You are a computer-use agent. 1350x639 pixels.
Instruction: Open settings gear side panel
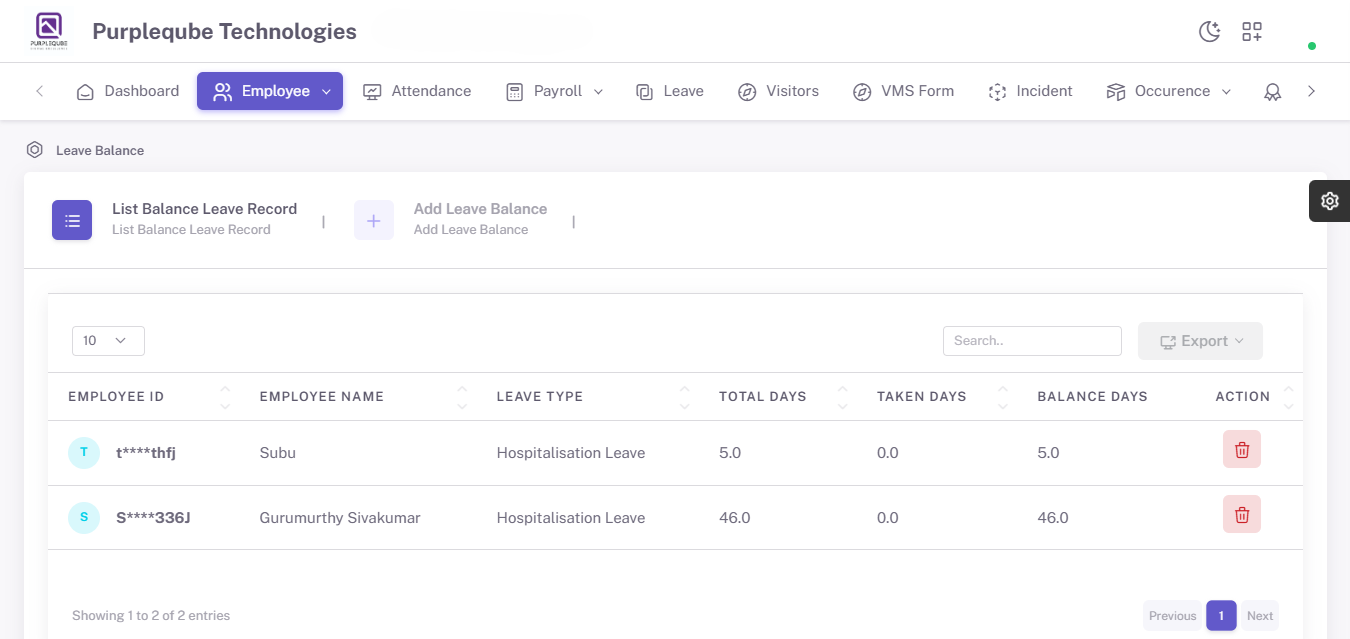(1329, 201)
